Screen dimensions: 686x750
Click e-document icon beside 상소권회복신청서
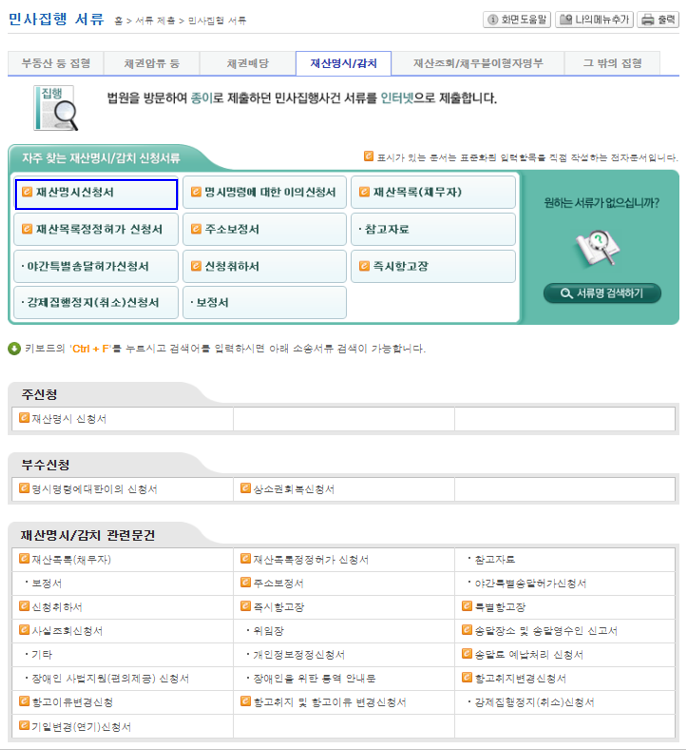click(245, 488)
